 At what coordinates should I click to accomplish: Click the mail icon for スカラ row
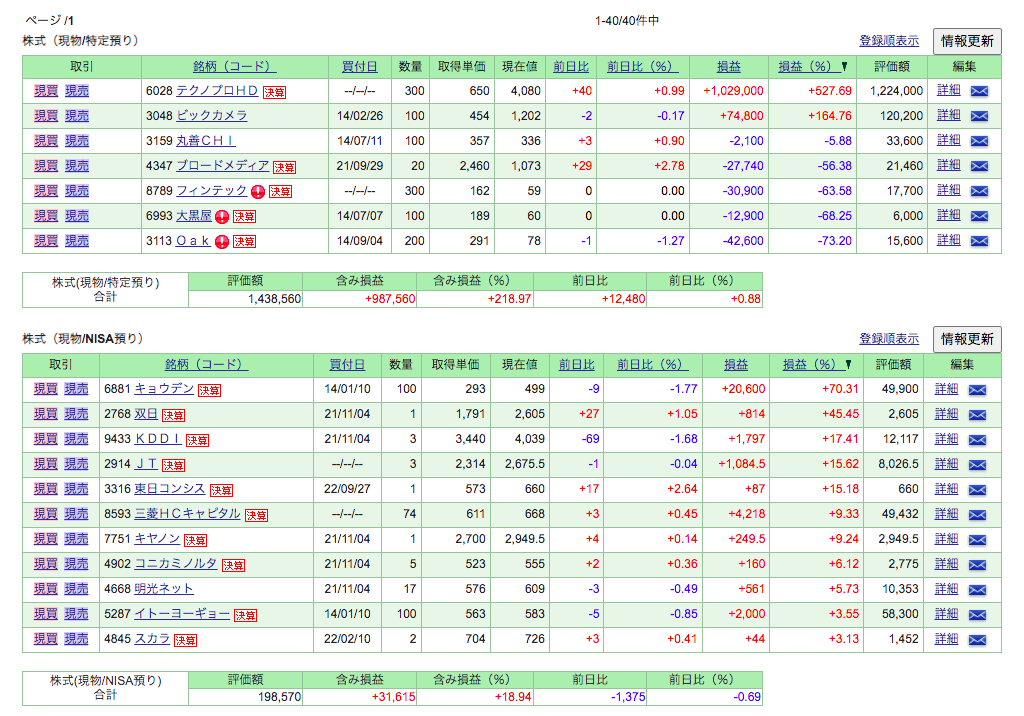point(977,640)
